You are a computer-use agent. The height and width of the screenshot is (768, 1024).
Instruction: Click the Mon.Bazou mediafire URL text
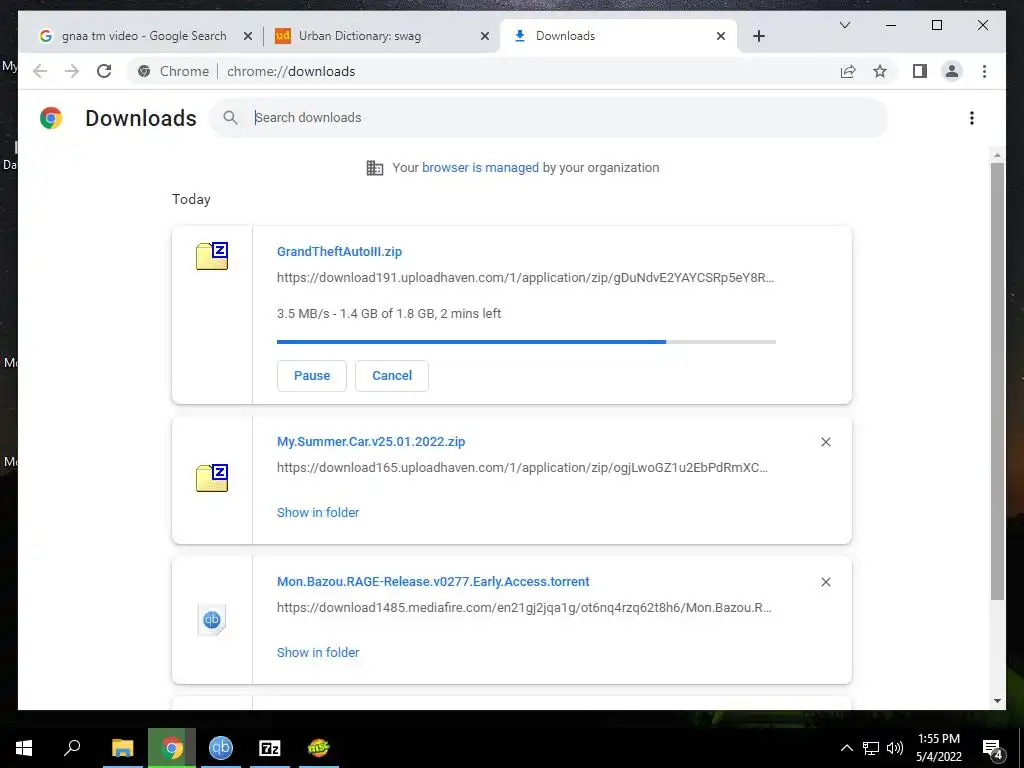pos(524,607)
